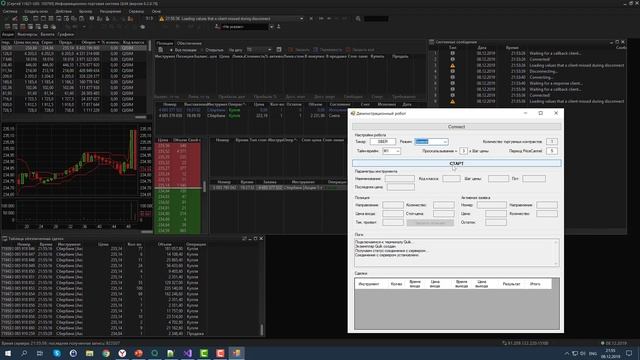Click the Connect button in the robot window

pyautogui.click(x=456, y=127)
